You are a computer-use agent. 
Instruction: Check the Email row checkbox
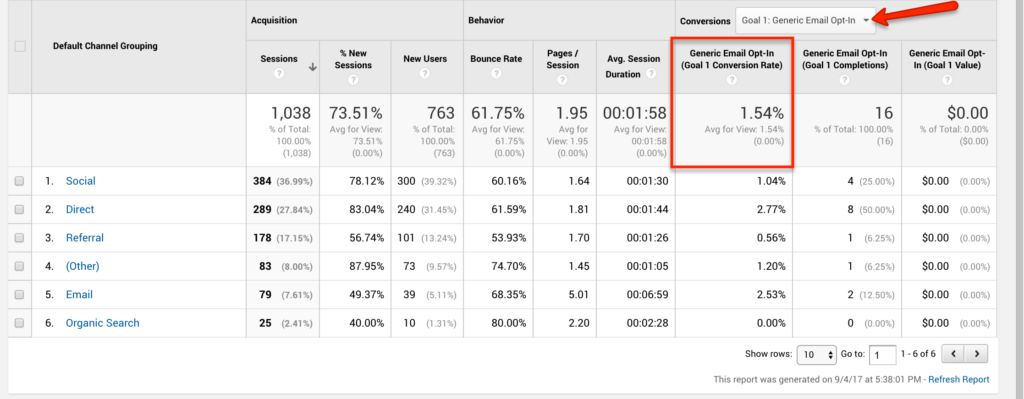(20, 295)
